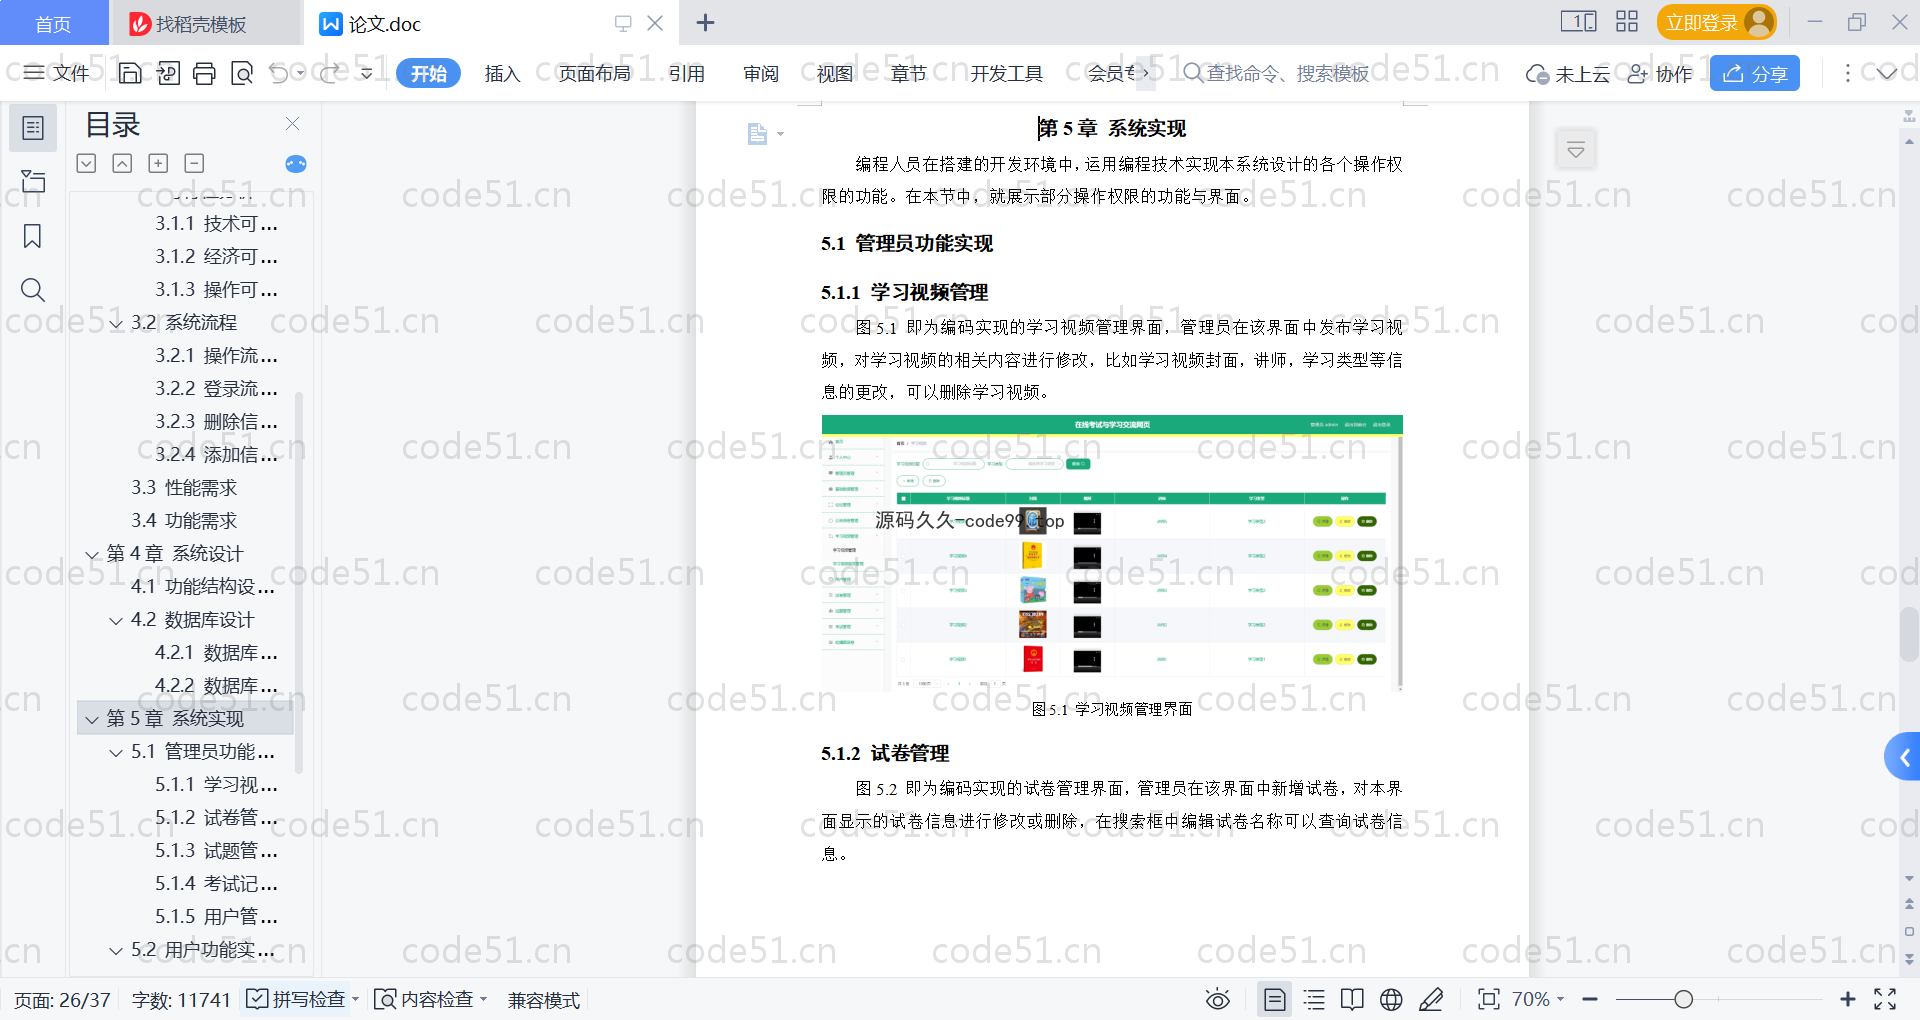Switch to web layout globe icon
The image size is (1920, 1020).
pyautogui.click(x=1391, y=999)
